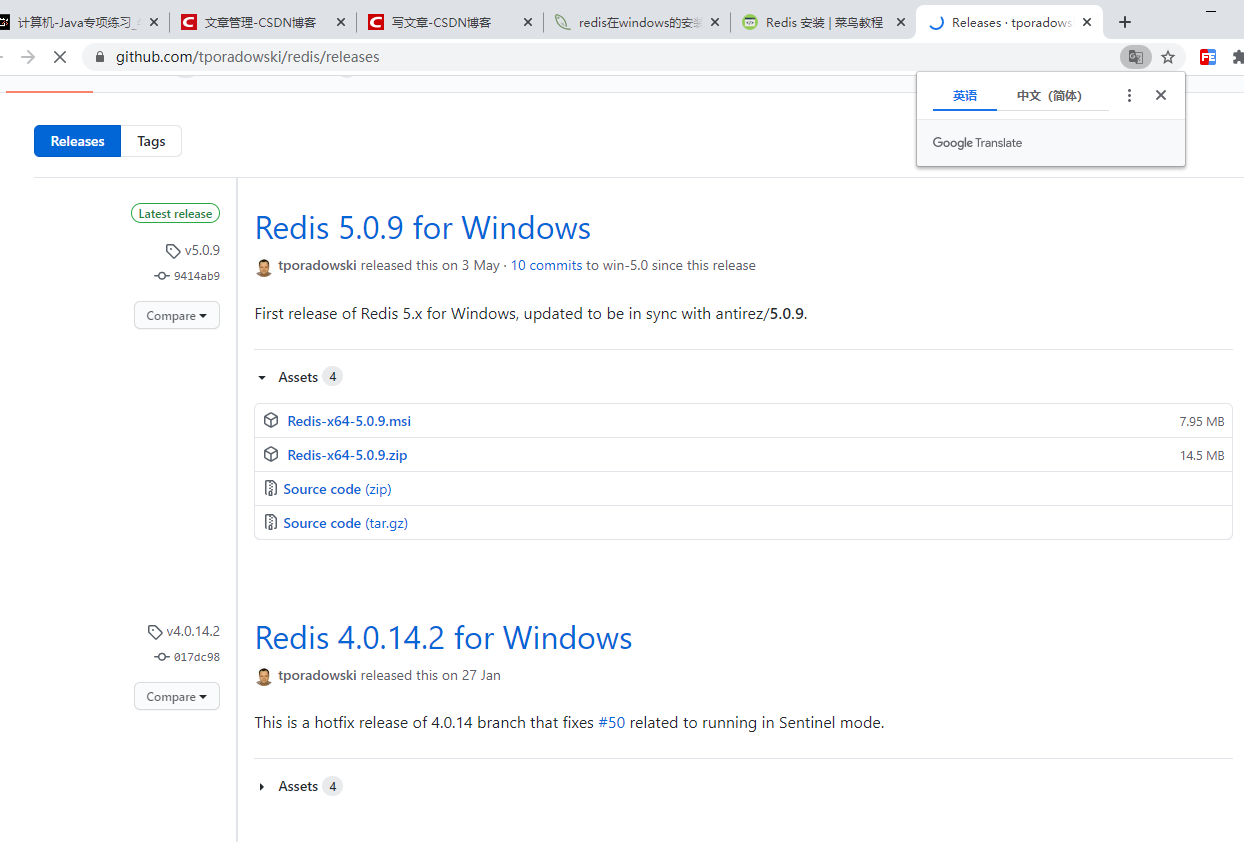This screenshot has height=842, width=1244.
Task: Click the Latest release badge
Action: [175, 213]
